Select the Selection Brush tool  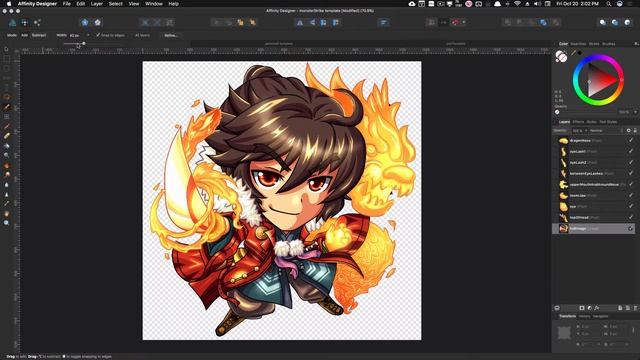(x=7, y=107)
